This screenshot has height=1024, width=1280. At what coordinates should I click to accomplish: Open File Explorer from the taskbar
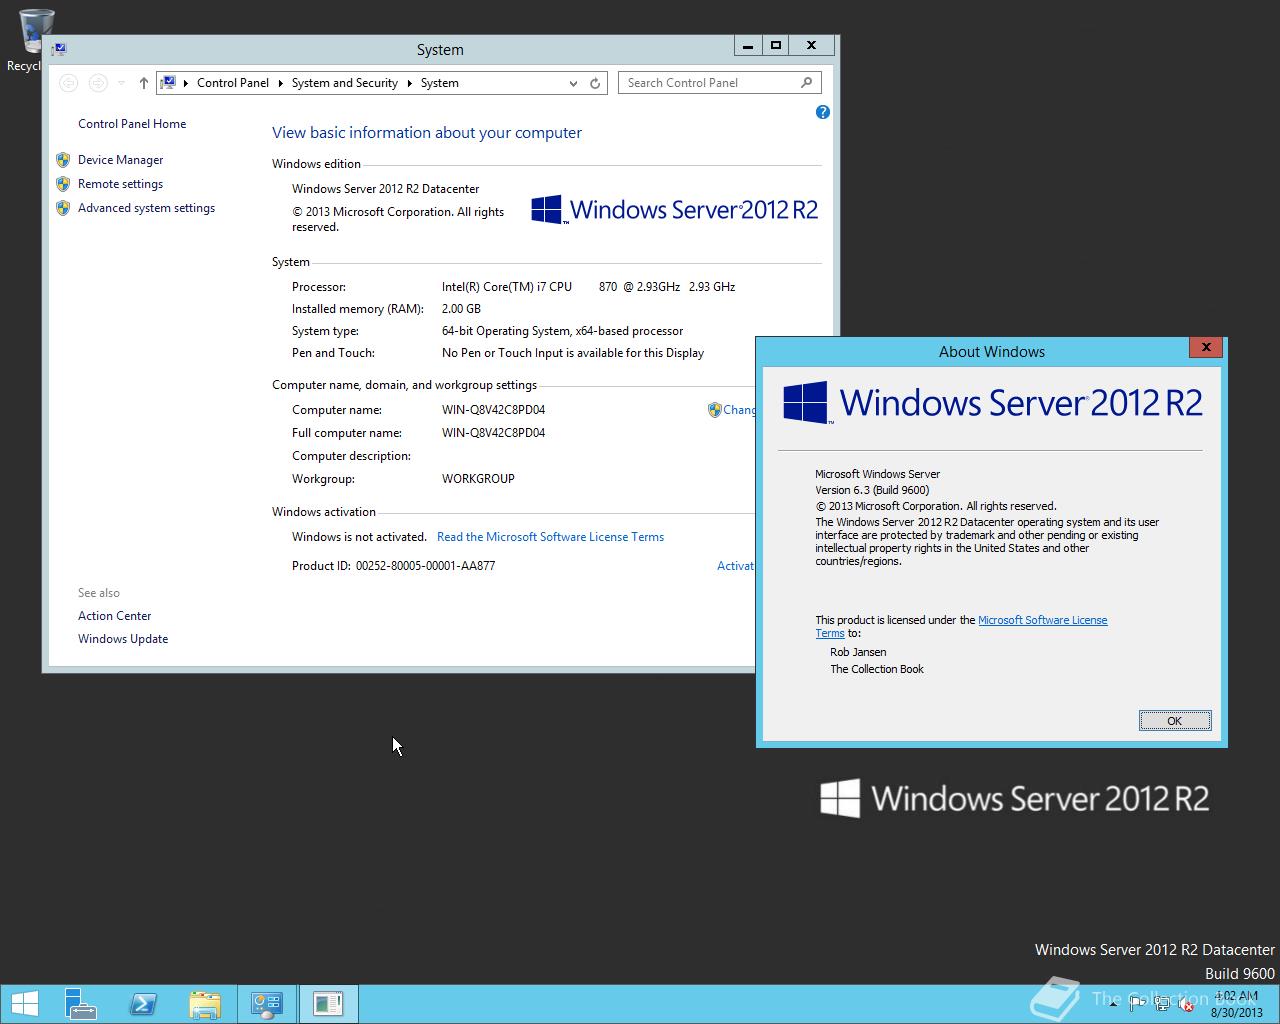206,1003
